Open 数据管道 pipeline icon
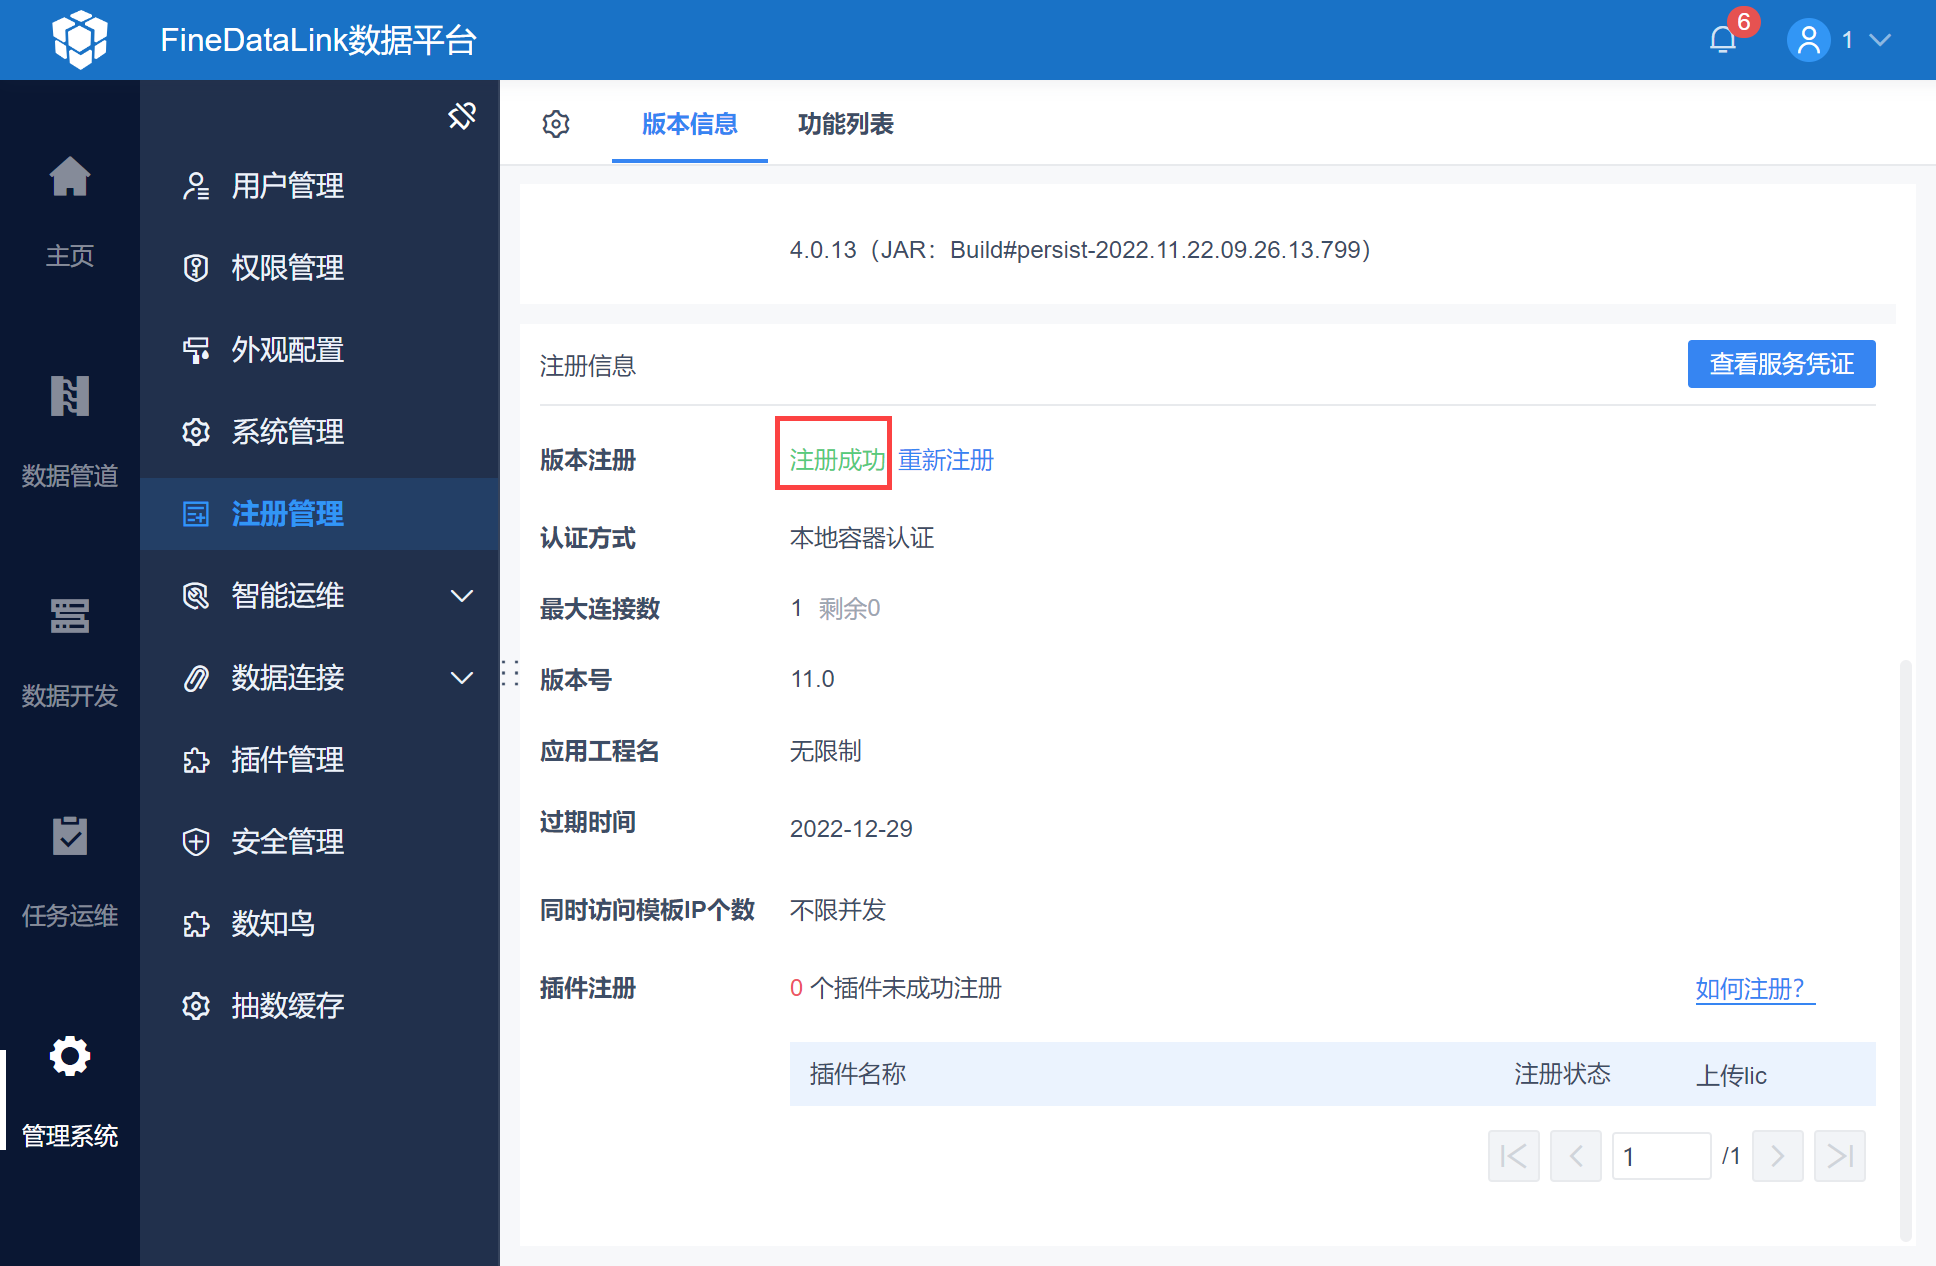1936x1266 pixels. pyautogui.click(x=70, y=397)
